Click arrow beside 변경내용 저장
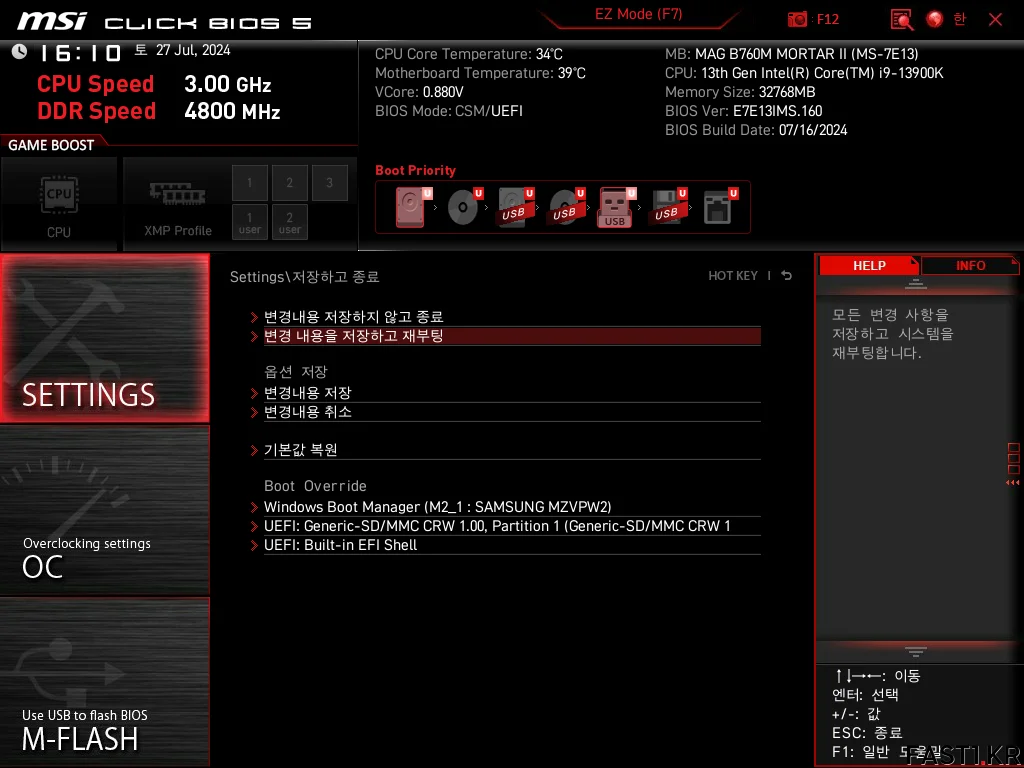This screenshot has height=768, width=1024. [254, 394]
